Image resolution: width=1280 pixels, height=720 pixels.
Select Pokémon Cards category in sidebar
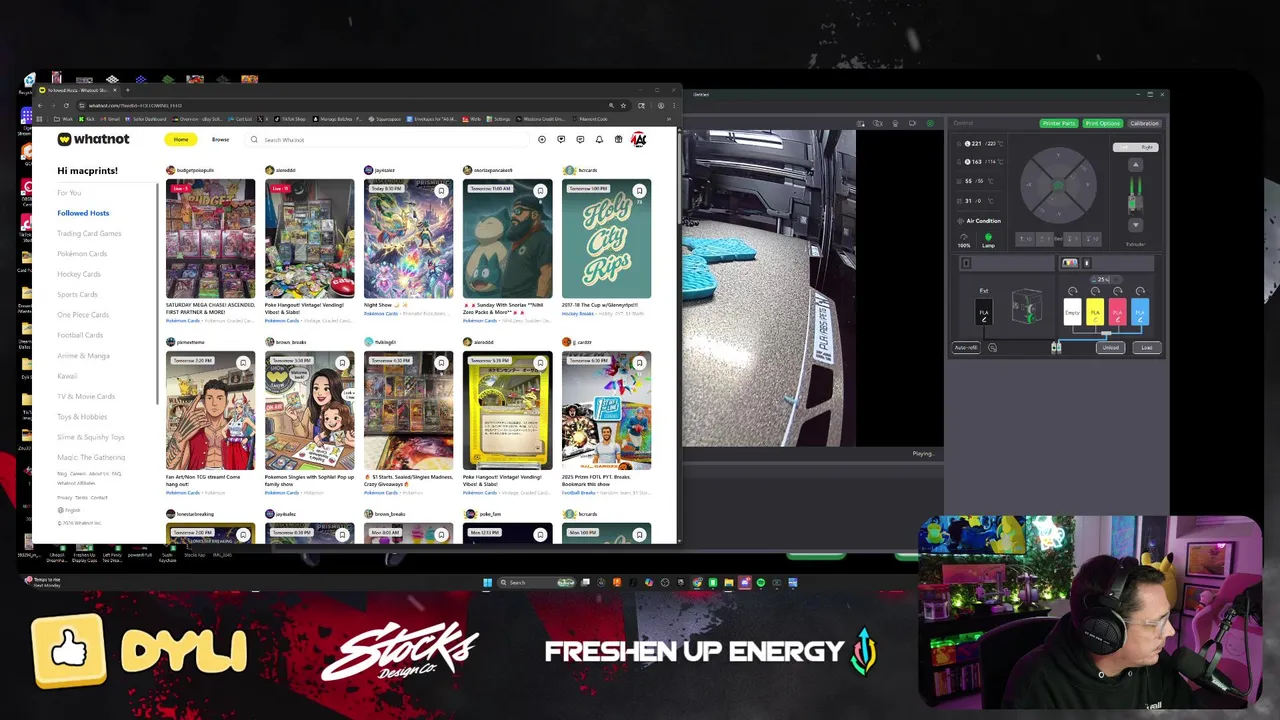tap(82, 254)
